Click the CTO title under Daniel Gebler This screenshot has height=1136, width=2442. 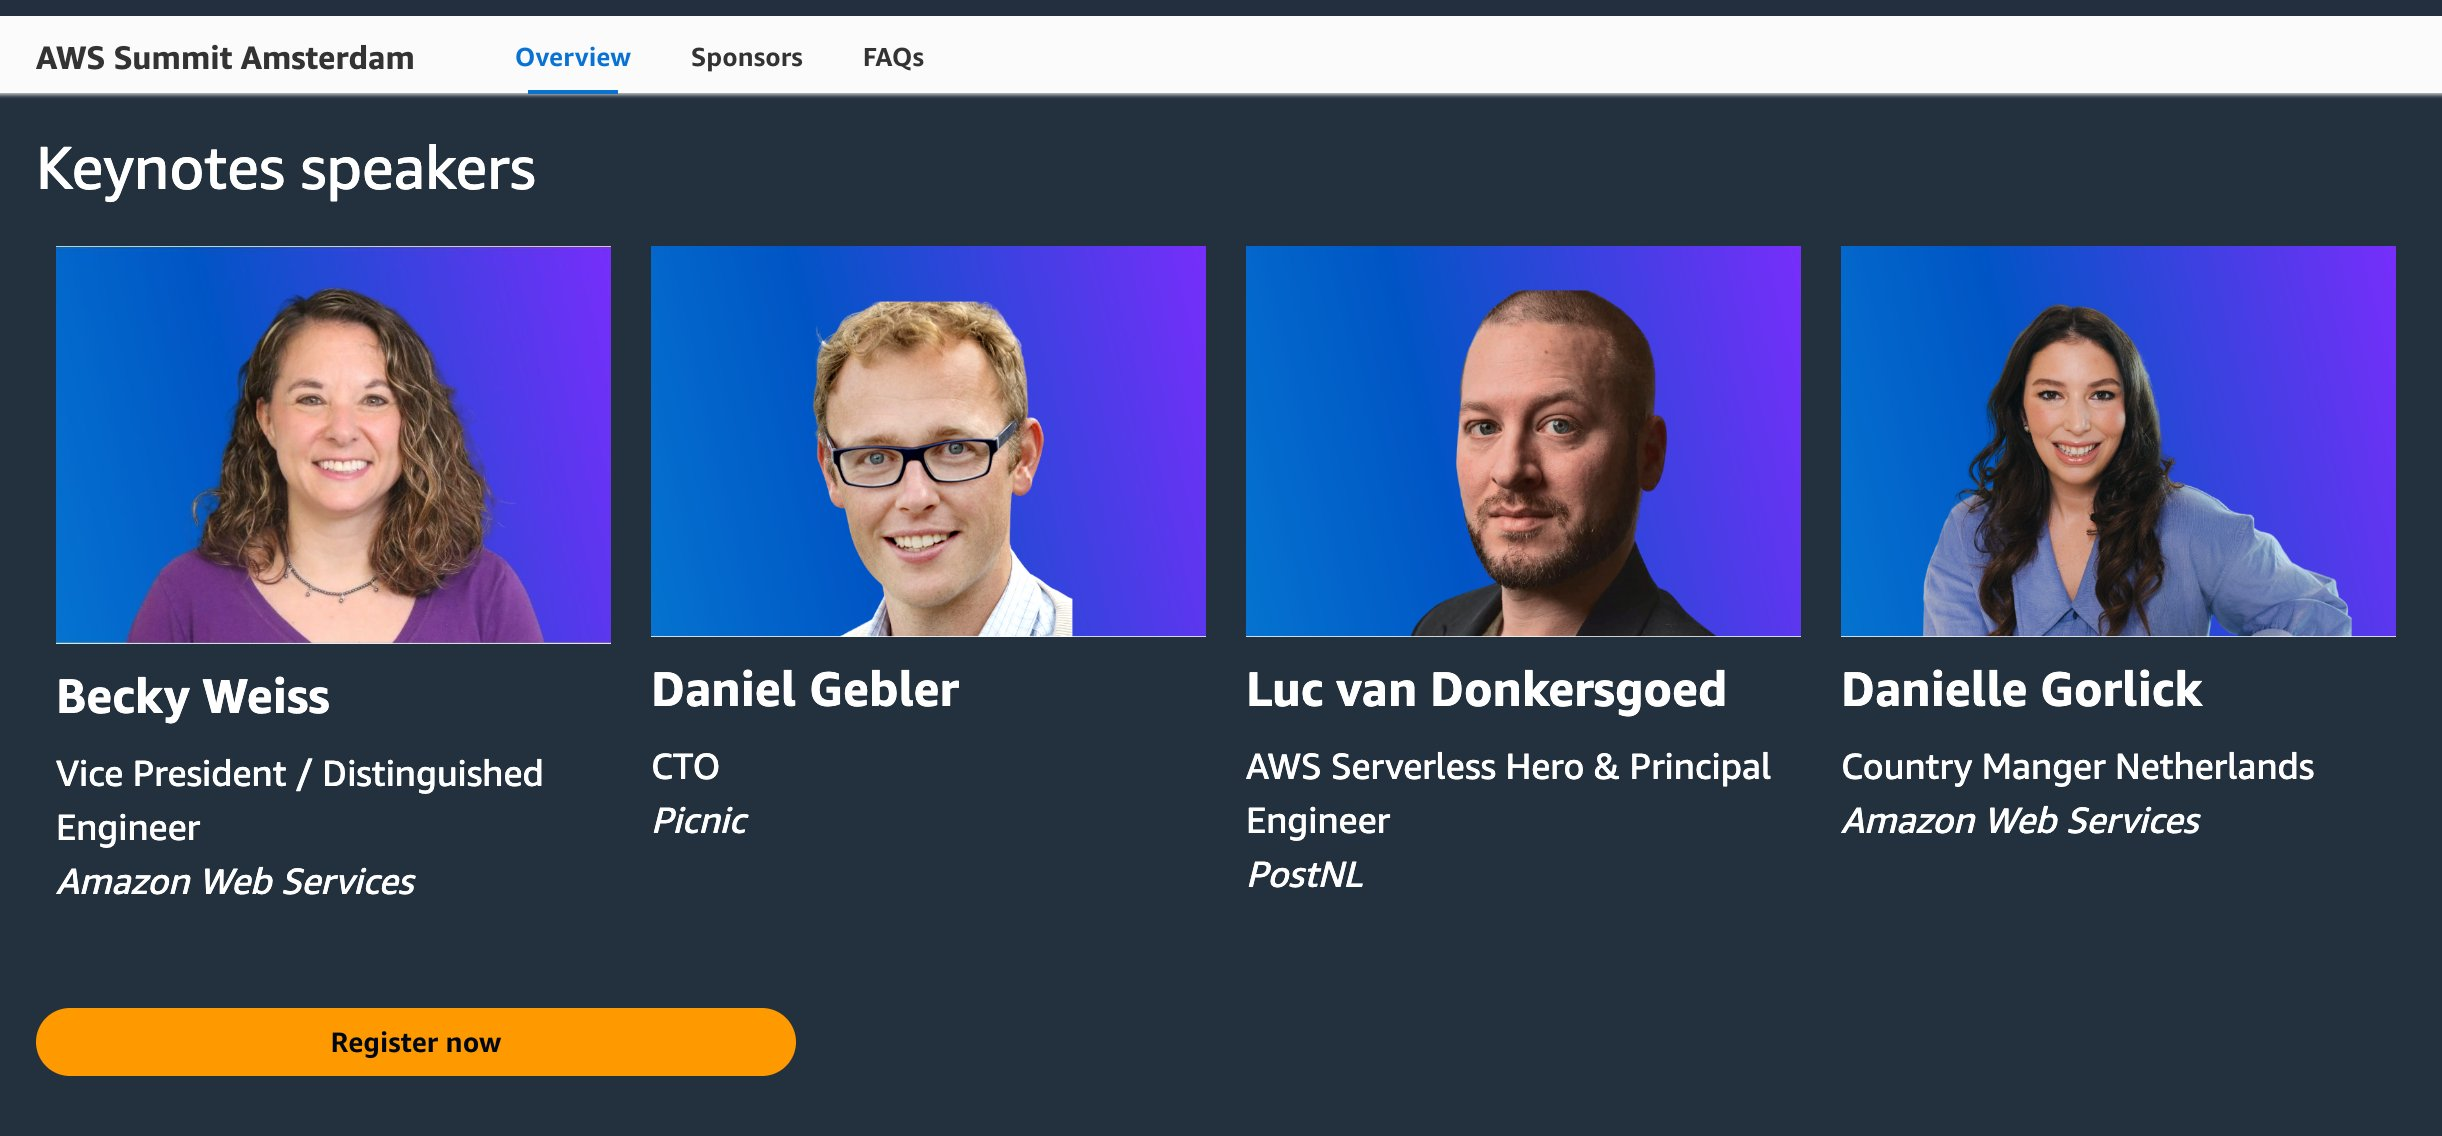pyautogui.click(x=685, y=766)
